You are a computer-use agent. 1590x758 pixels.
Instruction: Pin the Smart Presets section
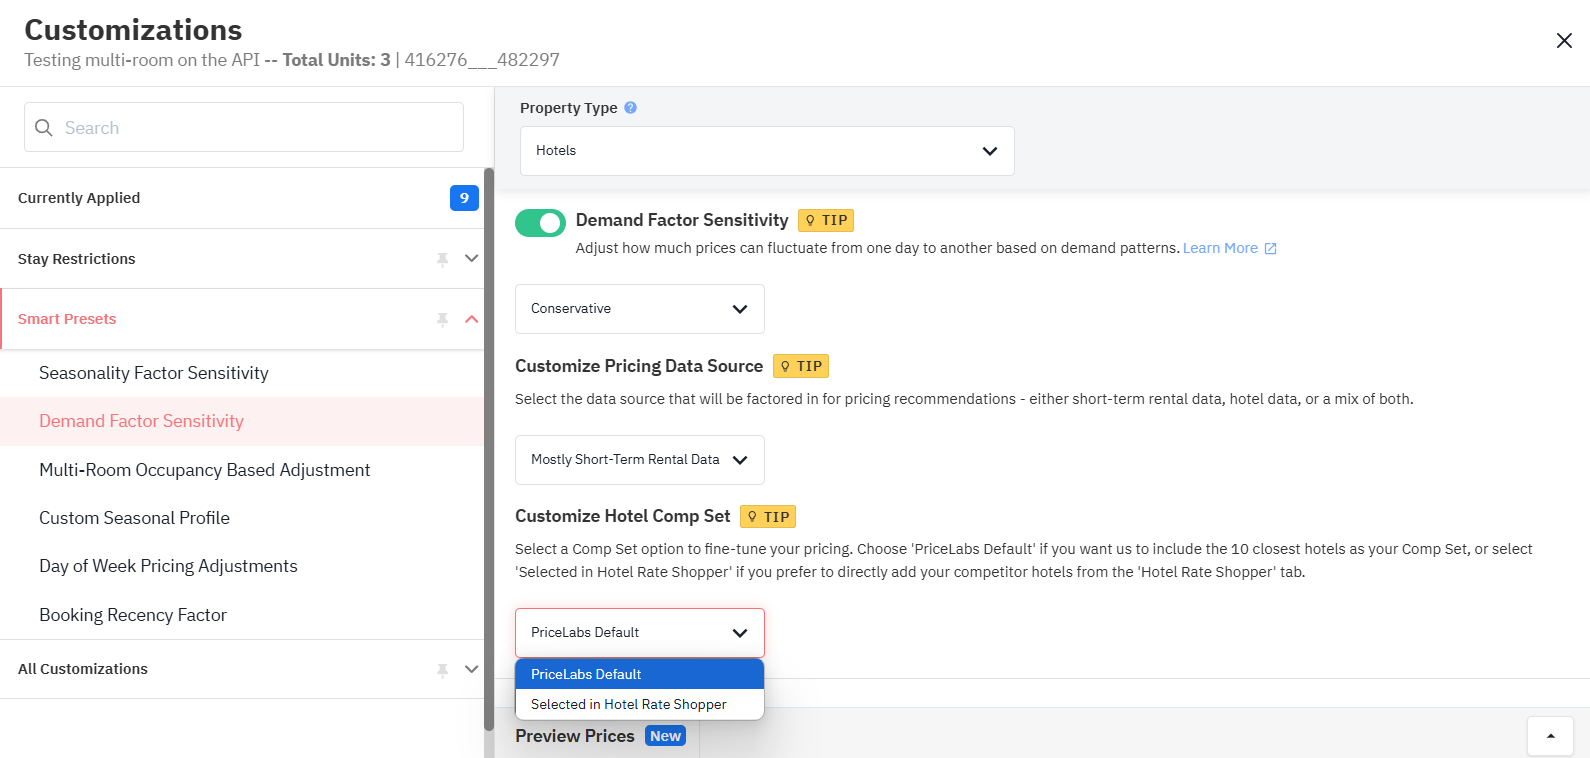[x=442, y=319]
